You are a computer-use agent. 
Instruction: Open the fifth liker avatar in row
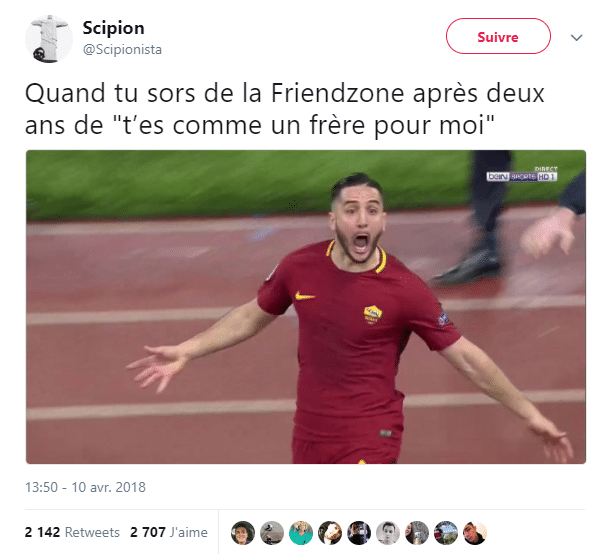(359, 533)
